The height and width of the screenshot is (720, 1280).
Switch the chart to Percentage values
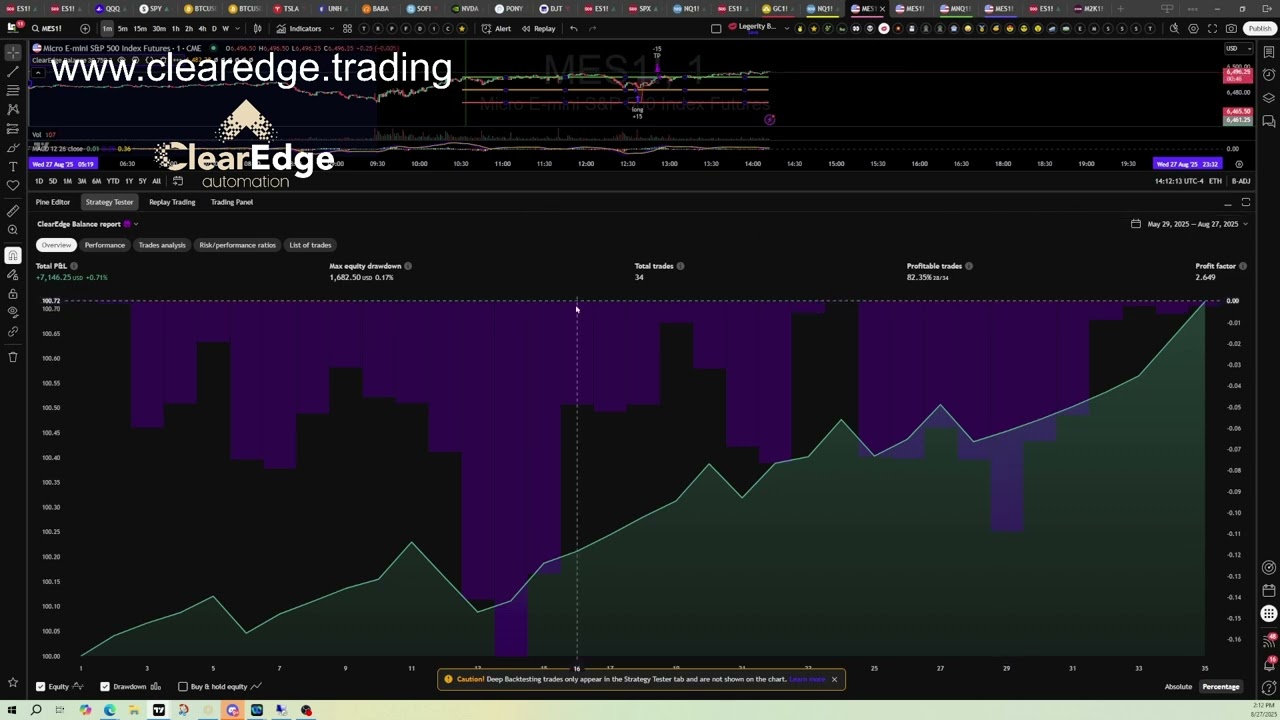pos(1220,687)
